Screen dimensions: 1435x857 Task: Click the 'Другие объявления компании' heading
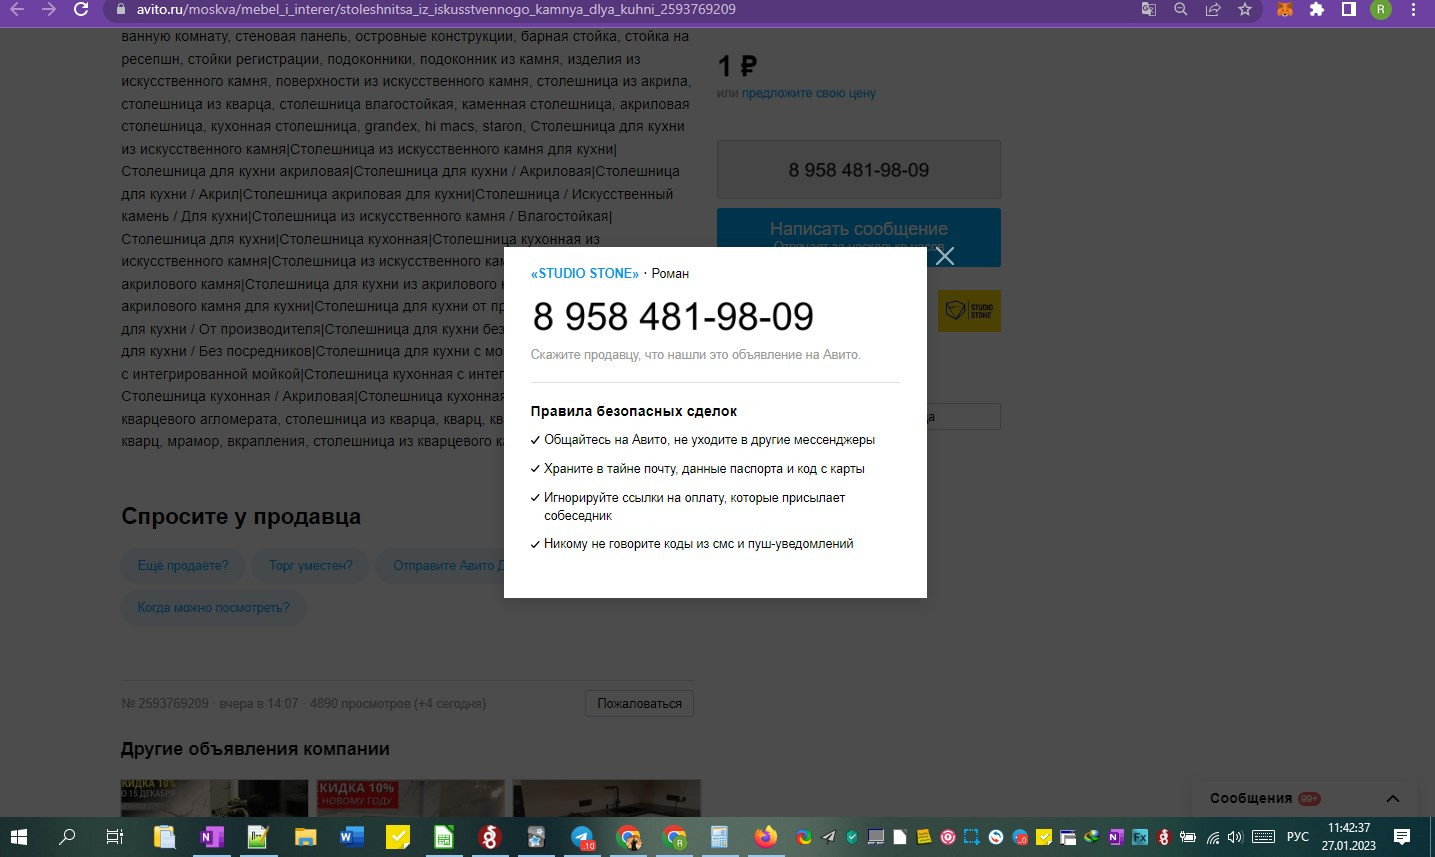[x=255, y=749]
